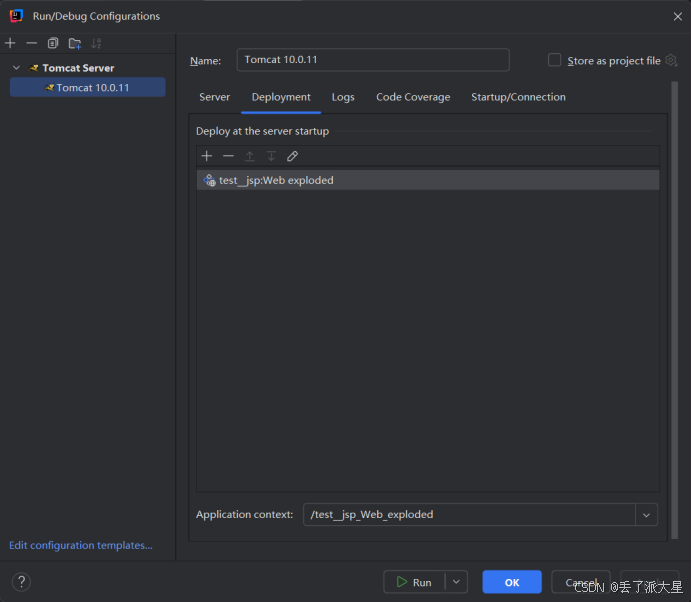Switch to the Server tab
The image size is (692, 602).
click(214, 97)
